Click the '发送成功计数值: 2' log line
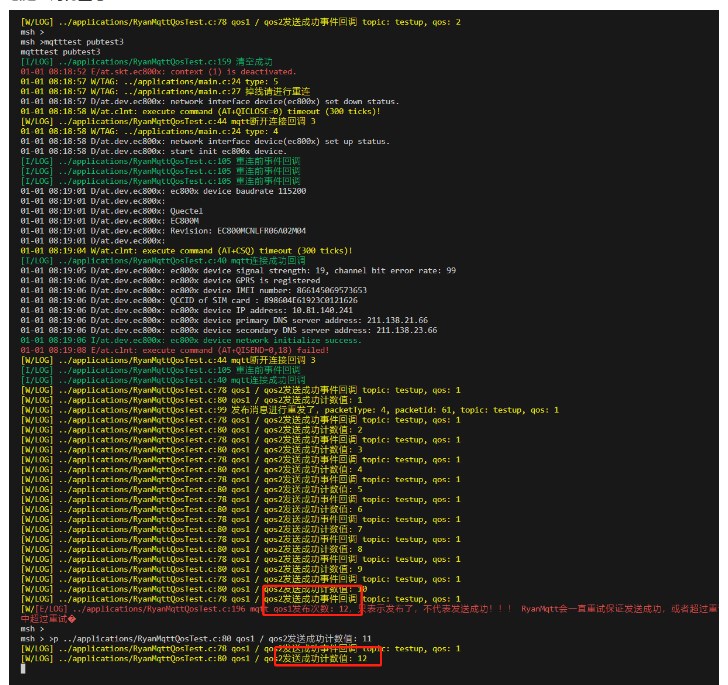This screenshot has width=728, height=685. 192,430
